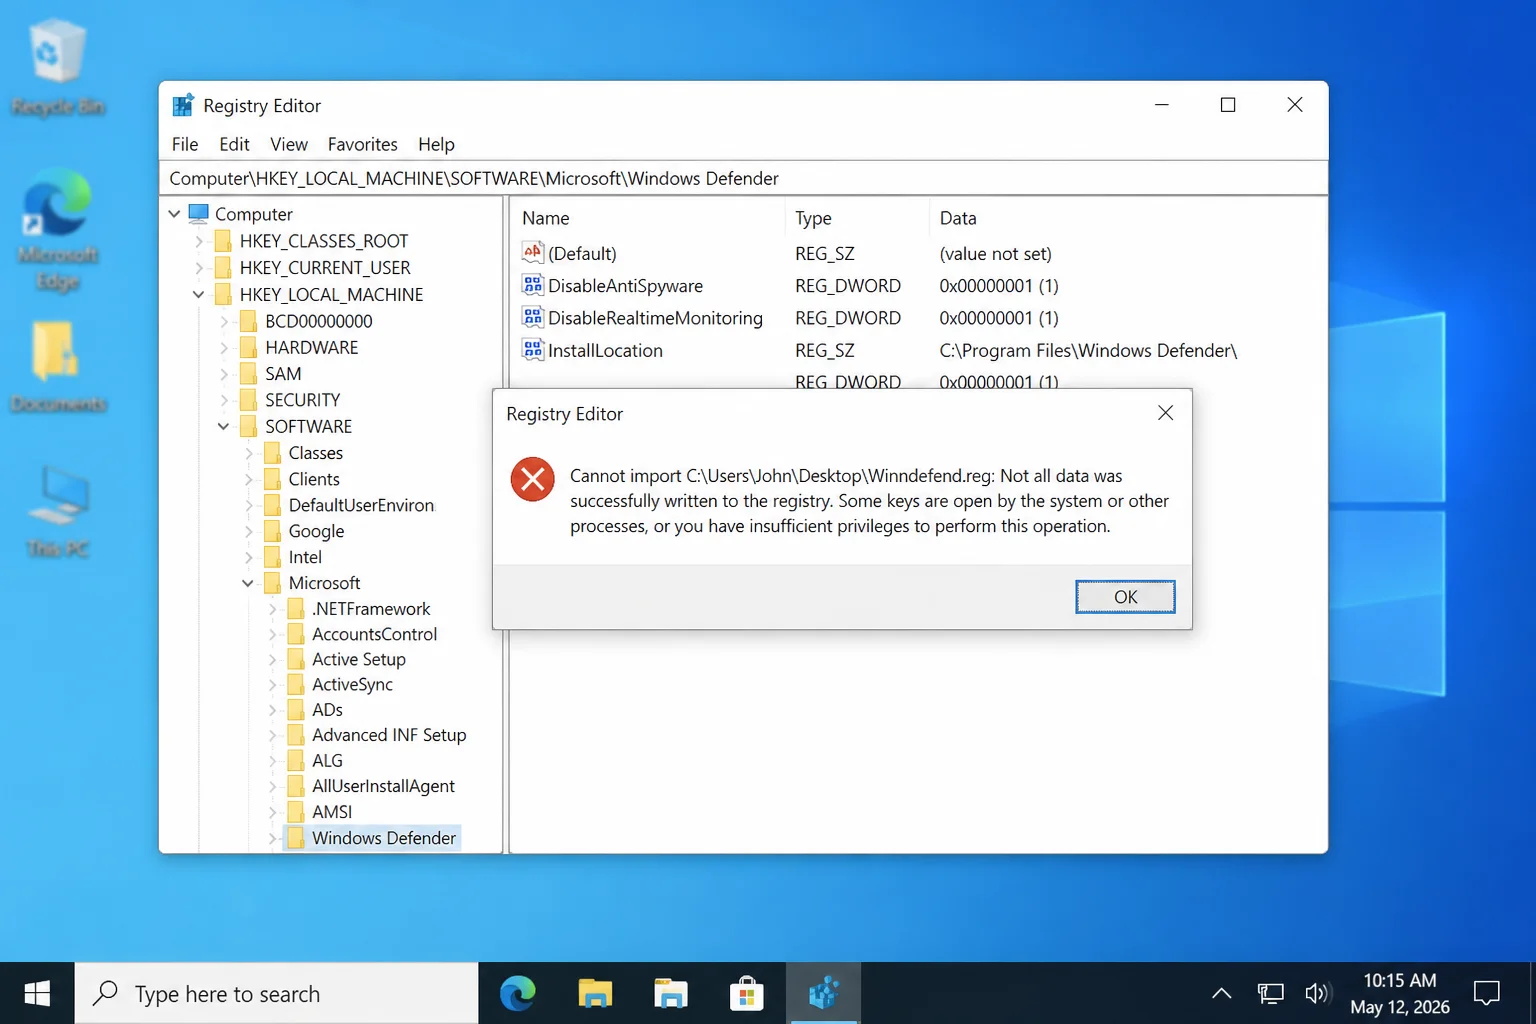Open the Favorites menu
Screen dimensions: 1536x1024
[x=362, y=144]
